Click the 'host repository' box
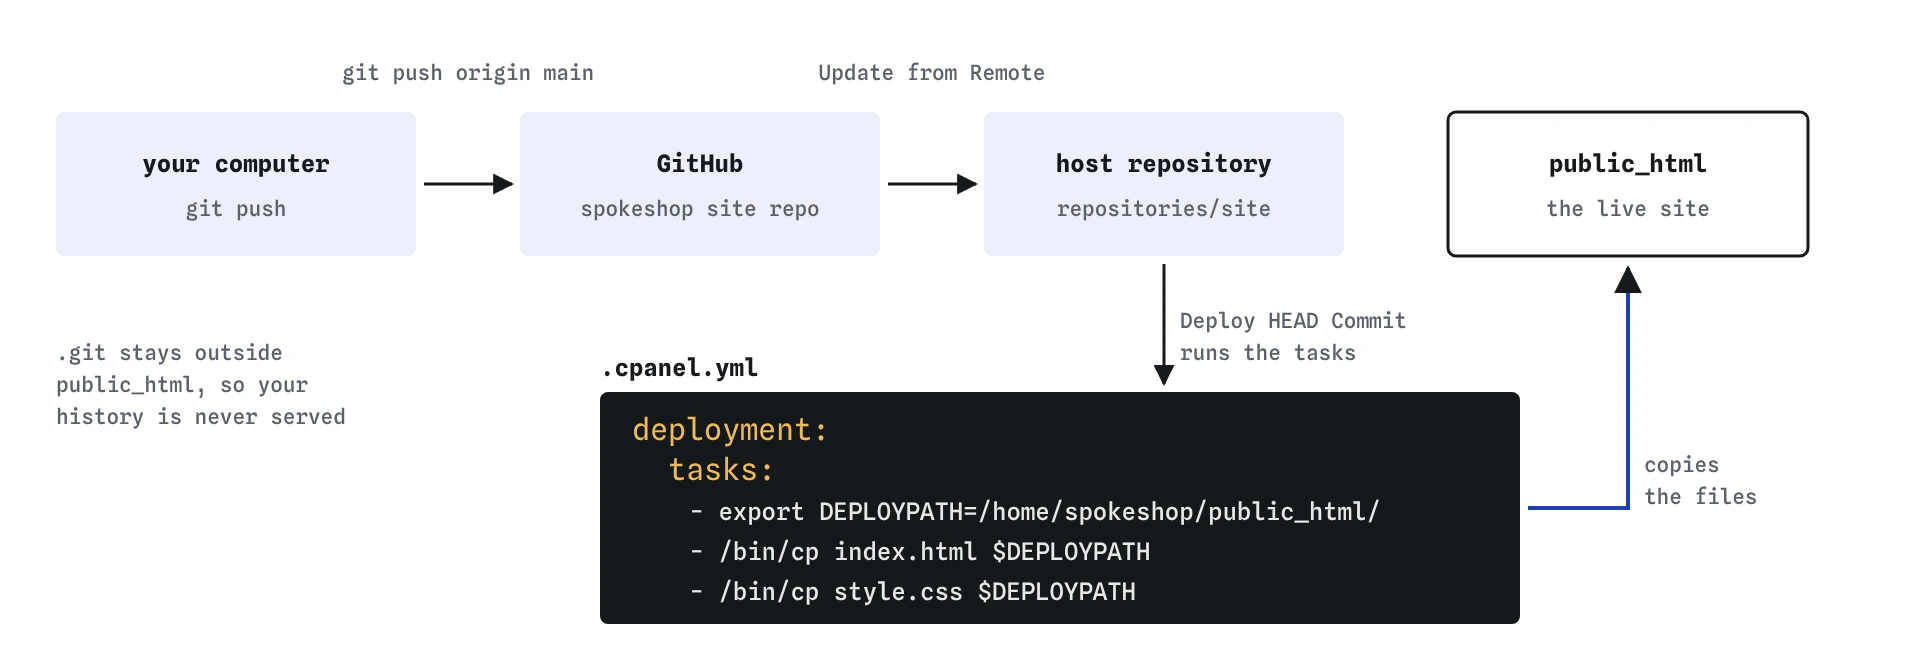The image size is (1920, 672). click(1164, 184)
